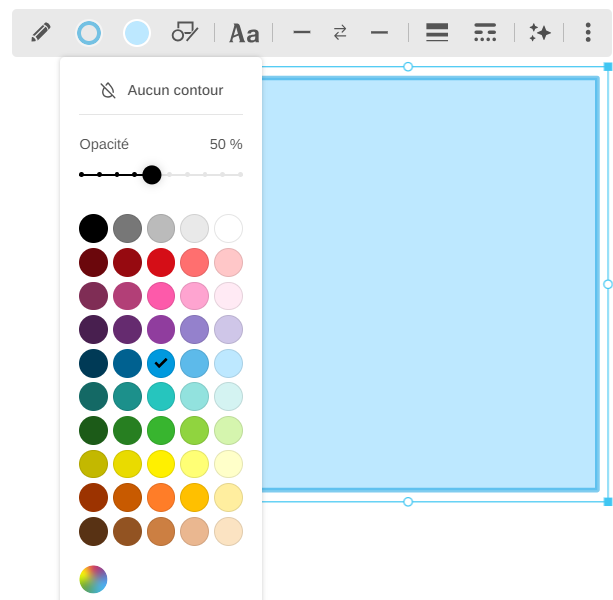This screenshot has width=613, height=600.
Task: Open the Aa text formatting options
Action: coord(244,33)
